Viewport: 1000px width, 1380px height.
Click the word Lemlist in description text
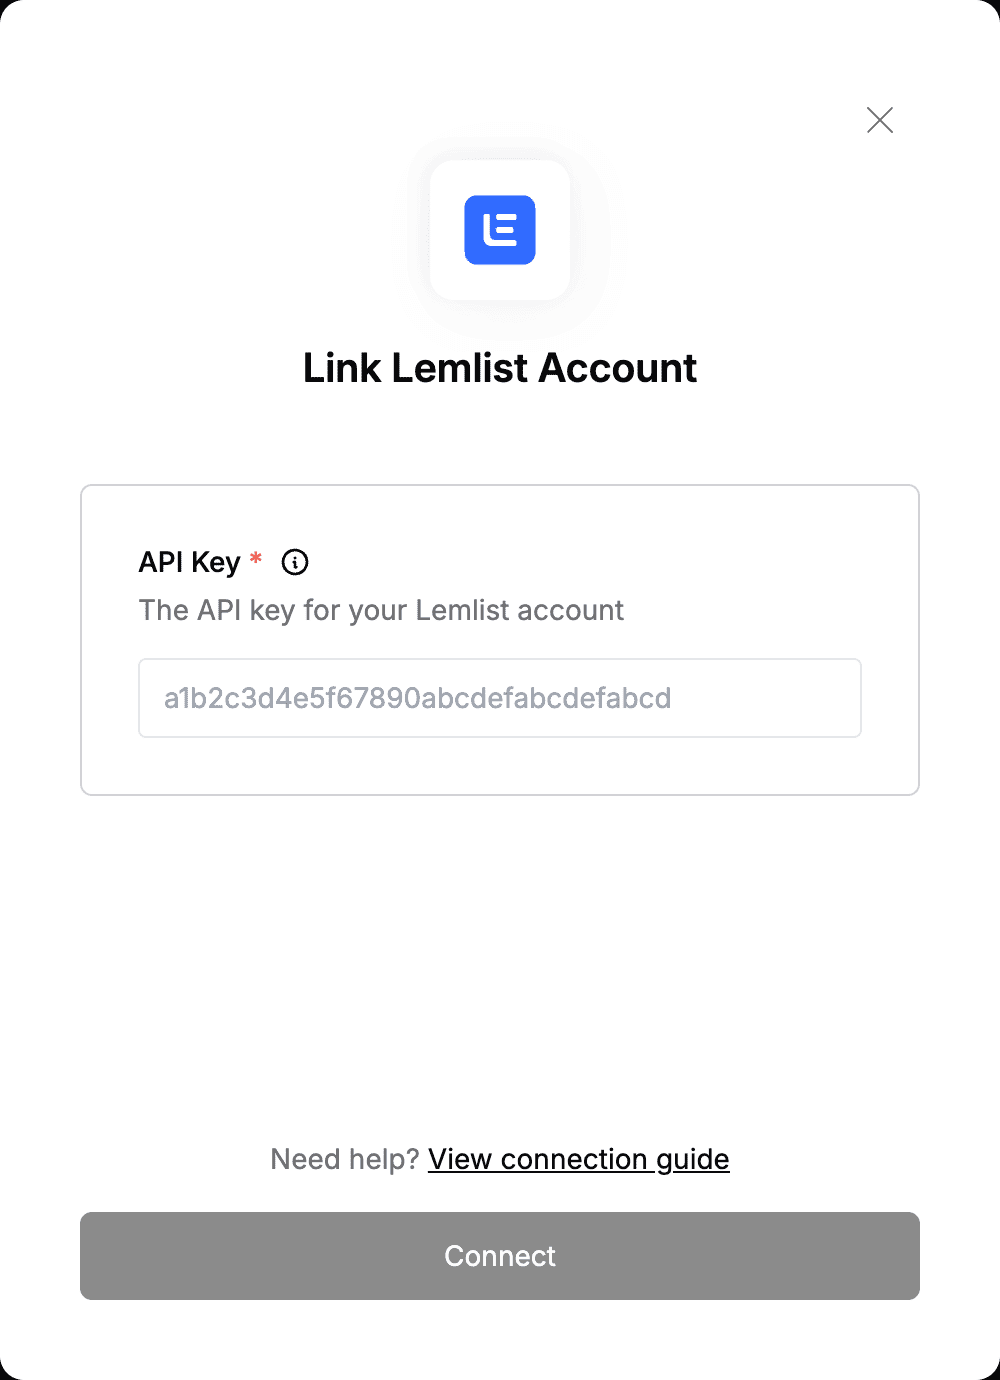[462, 610]
